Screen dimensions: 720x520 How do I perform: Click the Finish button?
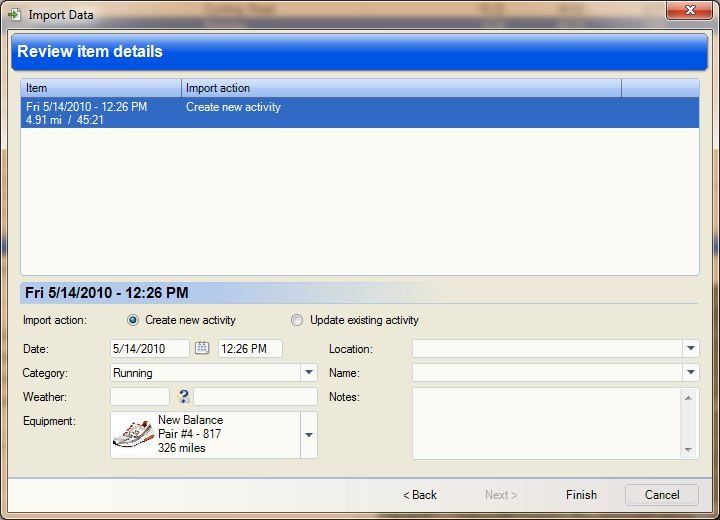coord(581,495)
